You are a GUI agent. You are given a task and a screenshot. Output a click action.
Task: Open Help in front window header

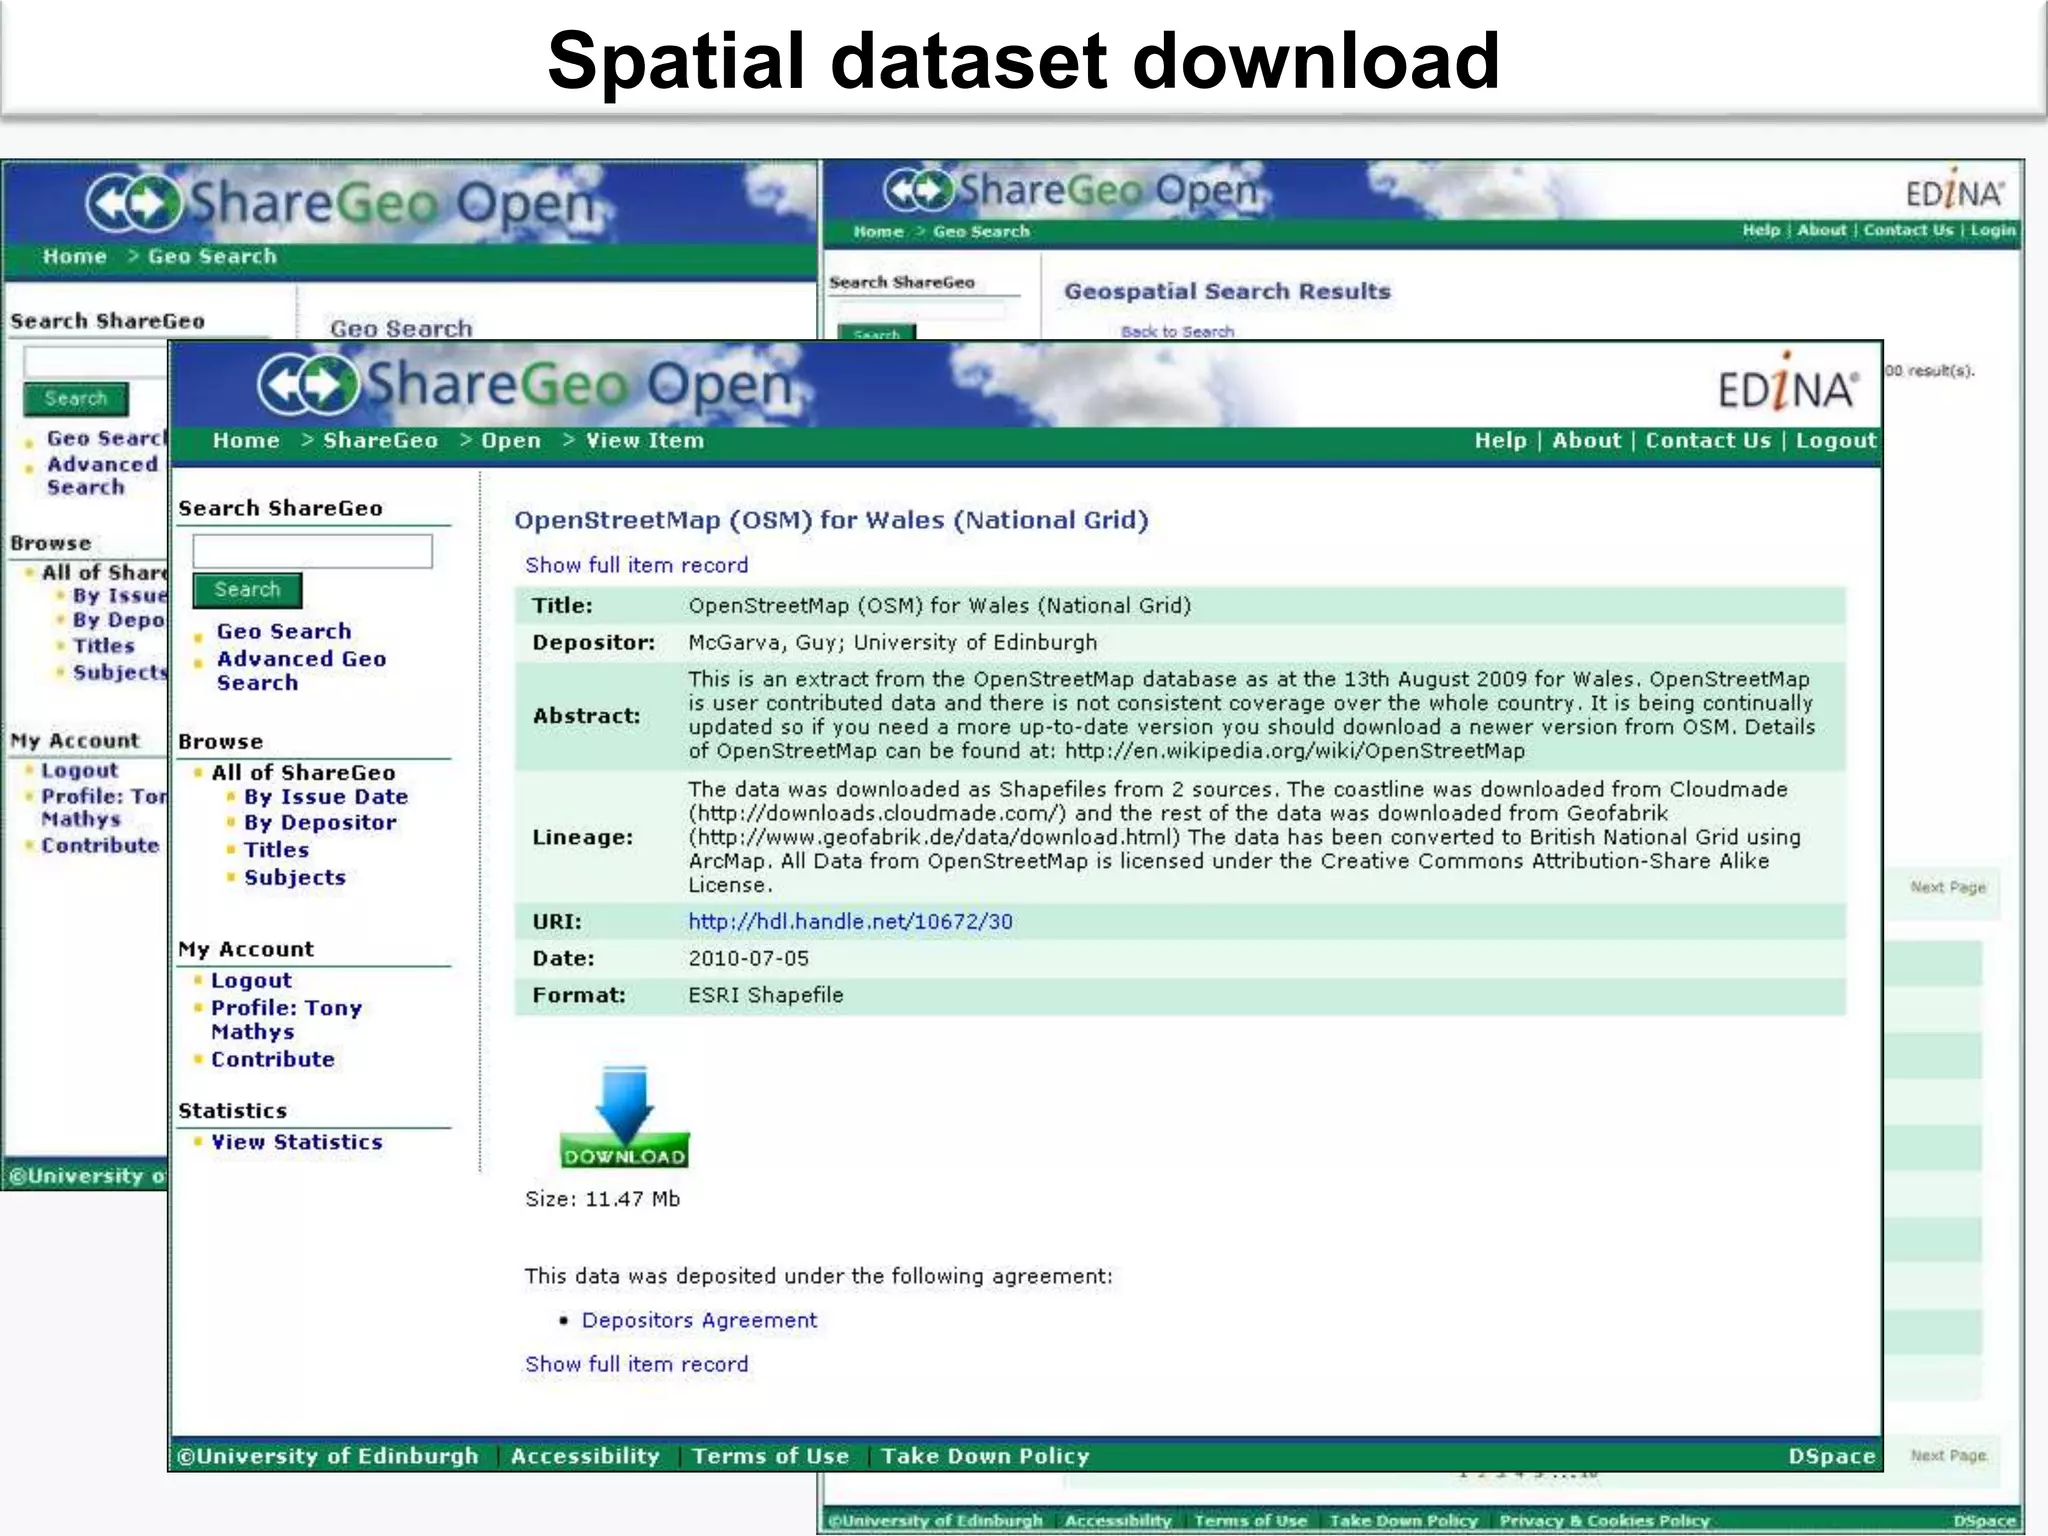1500,441
